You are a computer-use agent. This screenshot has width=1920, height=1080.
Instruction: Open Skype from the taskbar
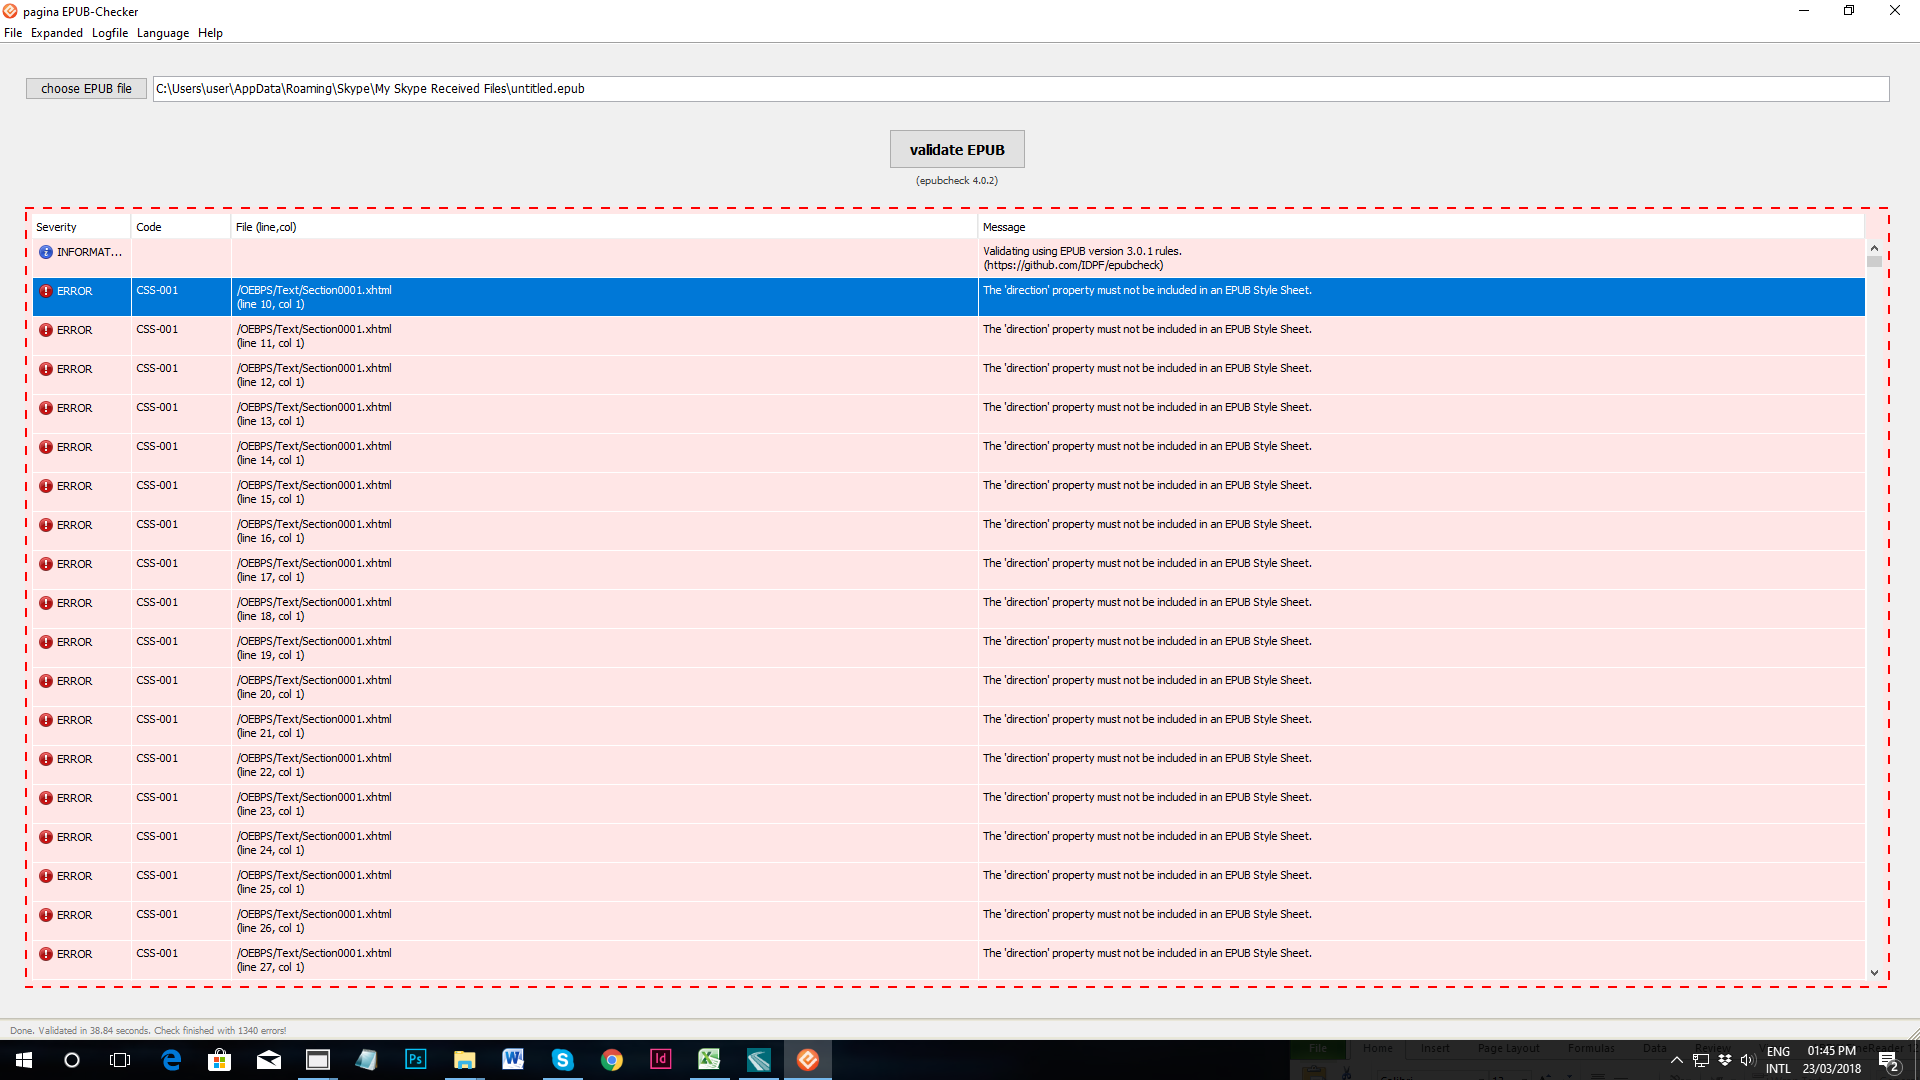(x=563, y=1059)
